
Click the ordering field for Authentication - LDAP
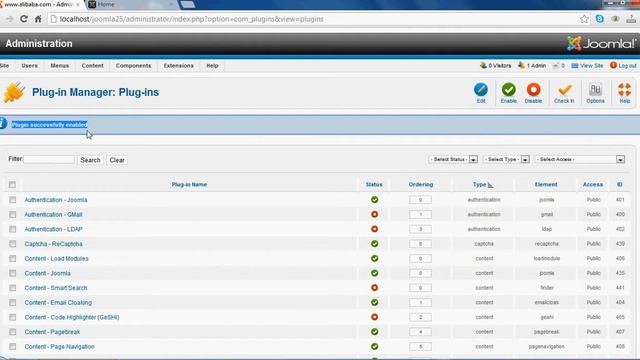420,229
